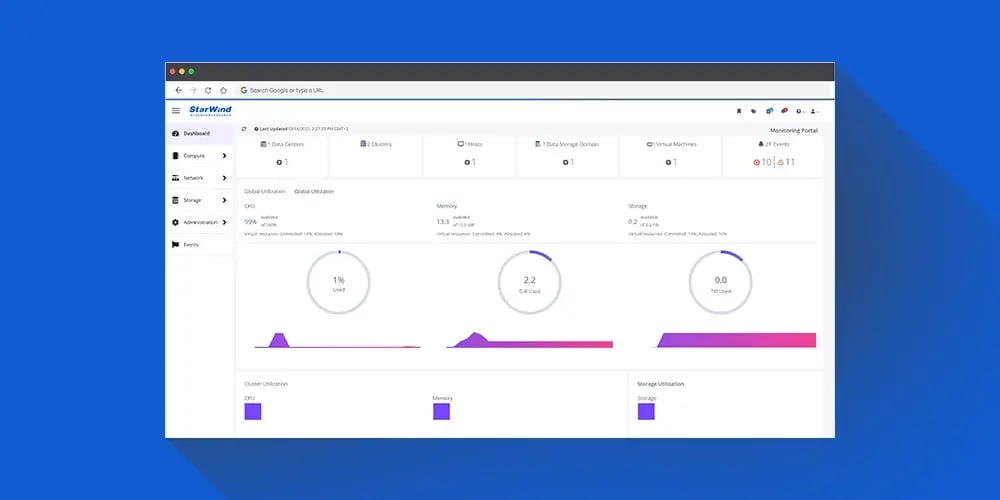Open the 1 Data Centers card
Viewport: 1000px width, 500px height.
tap(282, 156)
